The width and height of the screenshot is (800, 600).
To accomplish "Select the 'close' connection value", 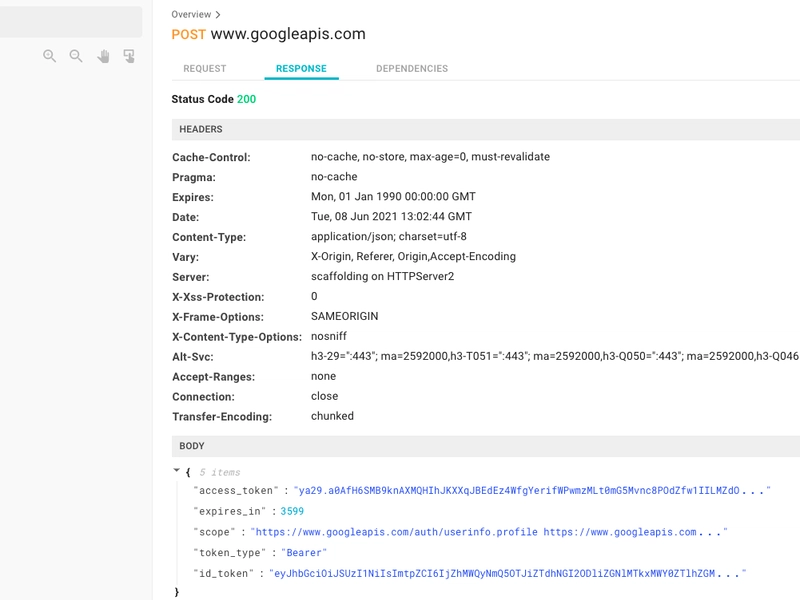I will 324,396.
